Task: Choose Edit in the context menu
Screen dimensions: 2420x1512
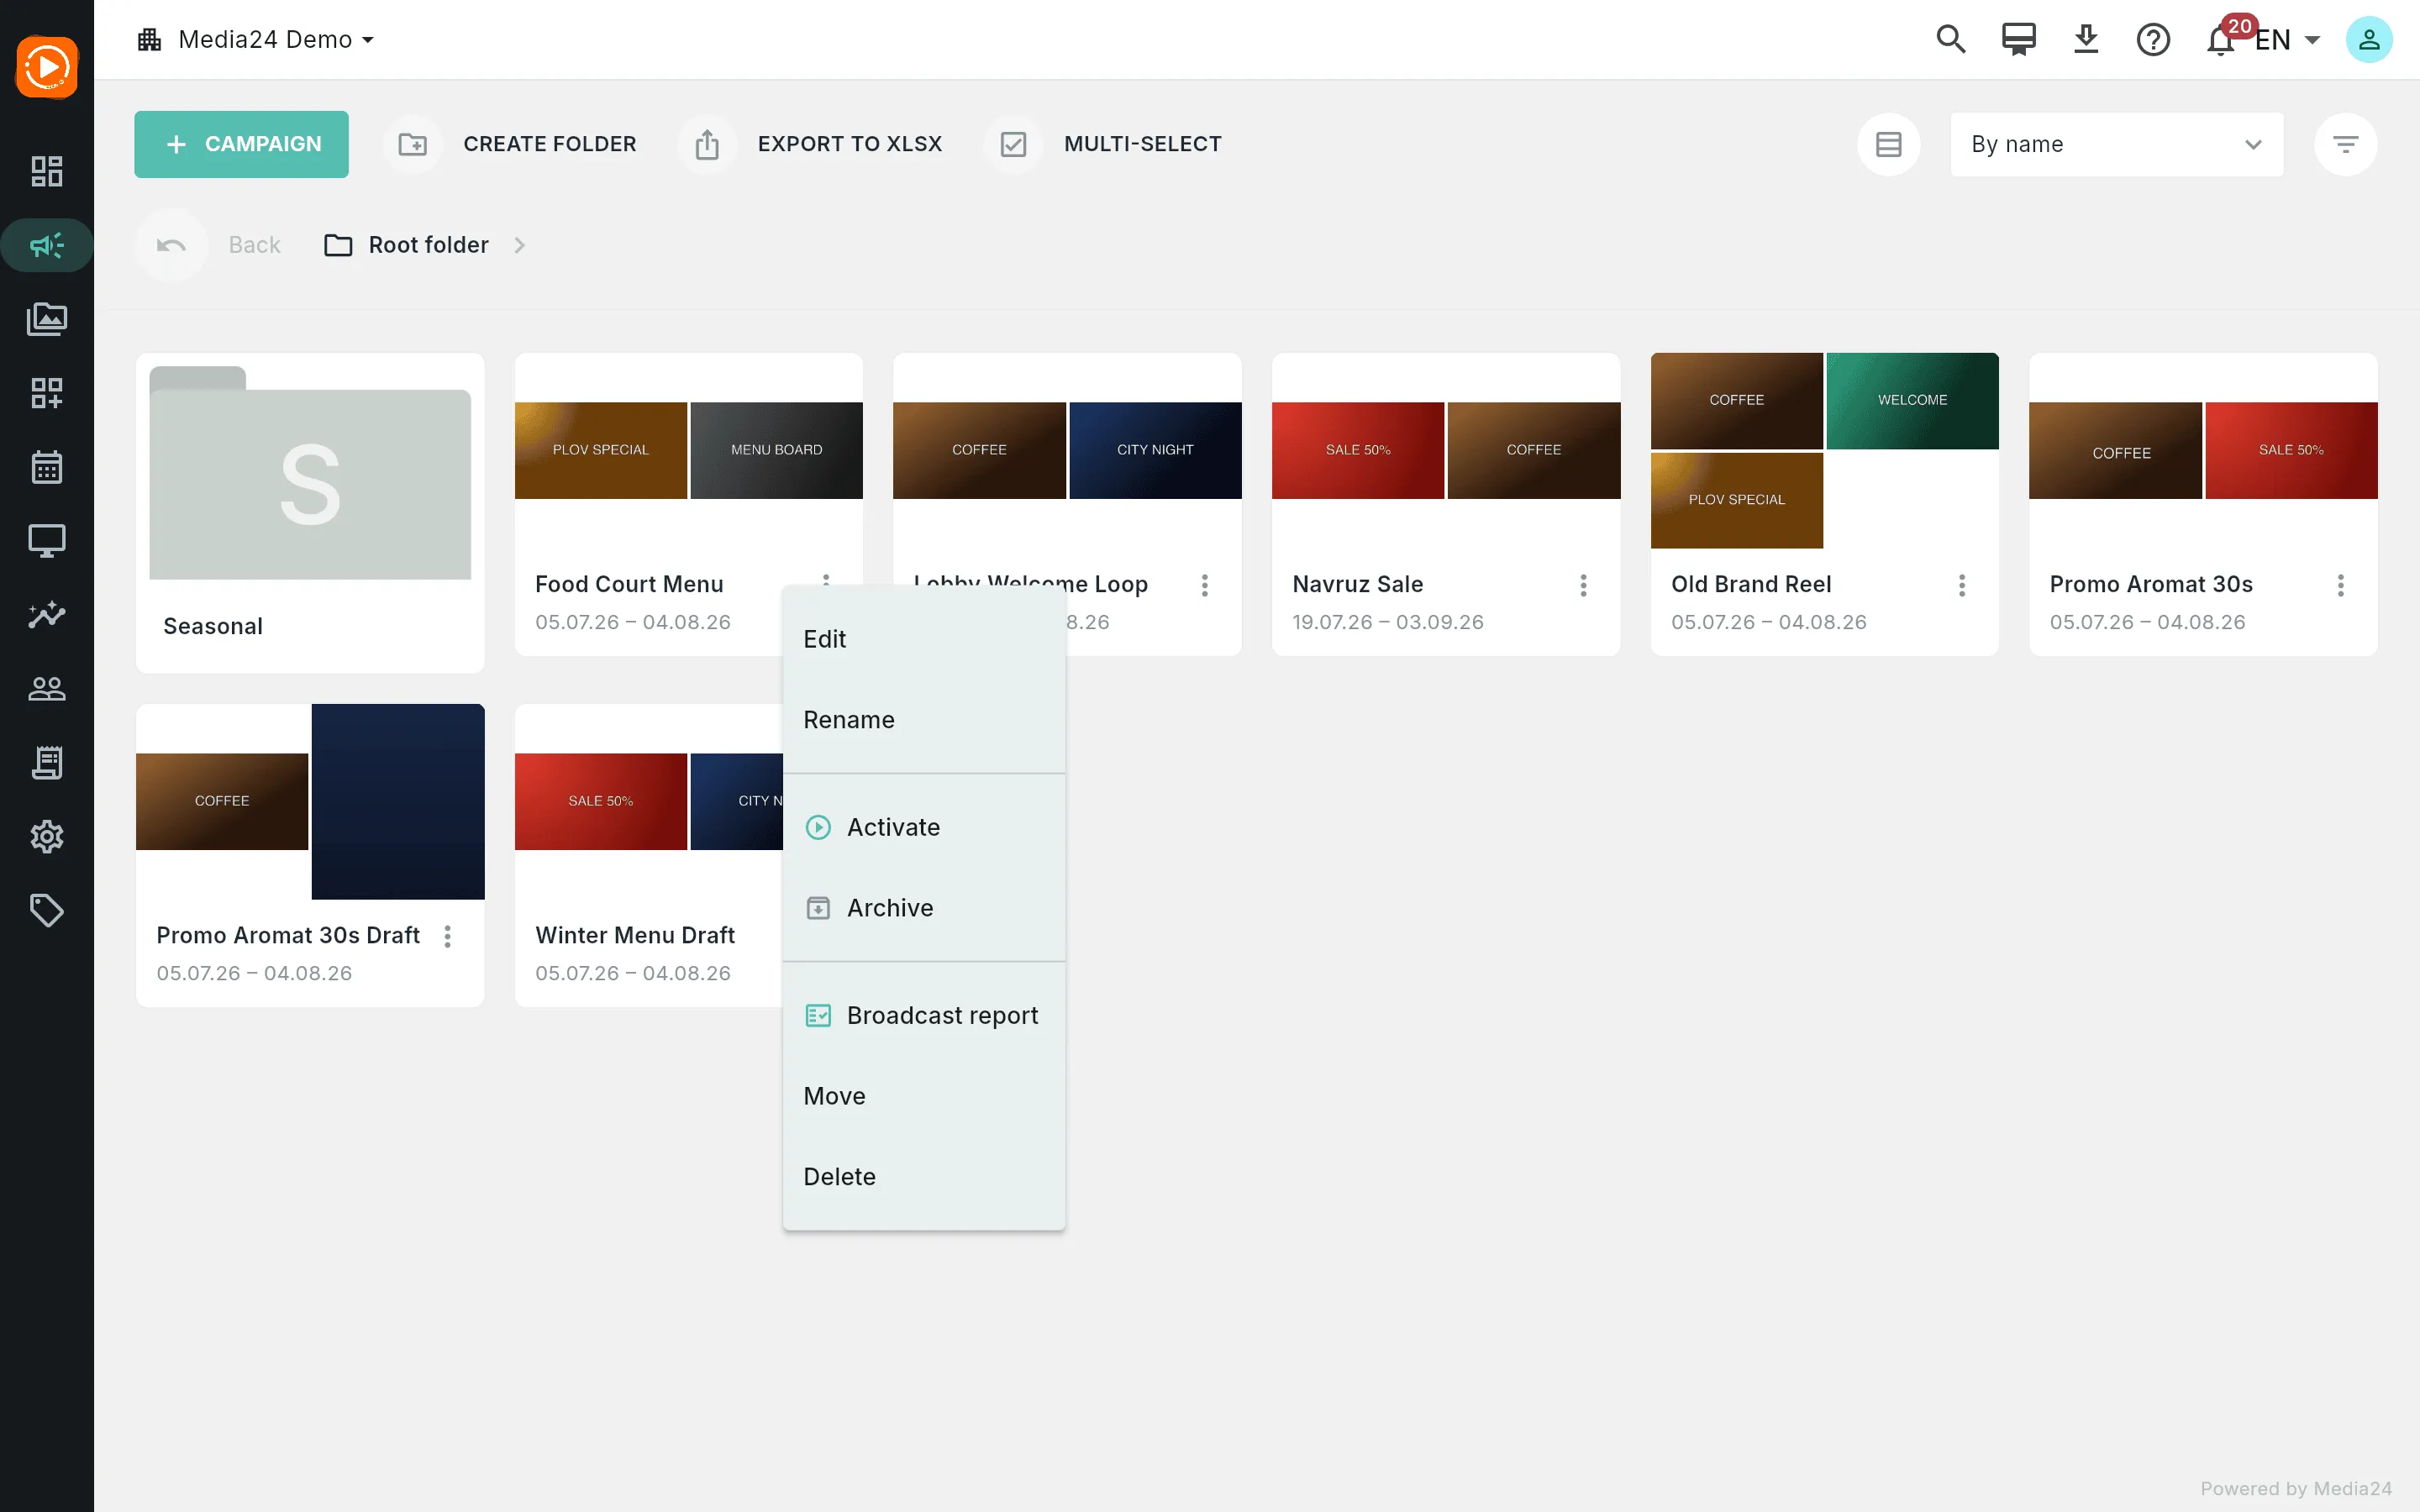Action: tap(924, 639)
